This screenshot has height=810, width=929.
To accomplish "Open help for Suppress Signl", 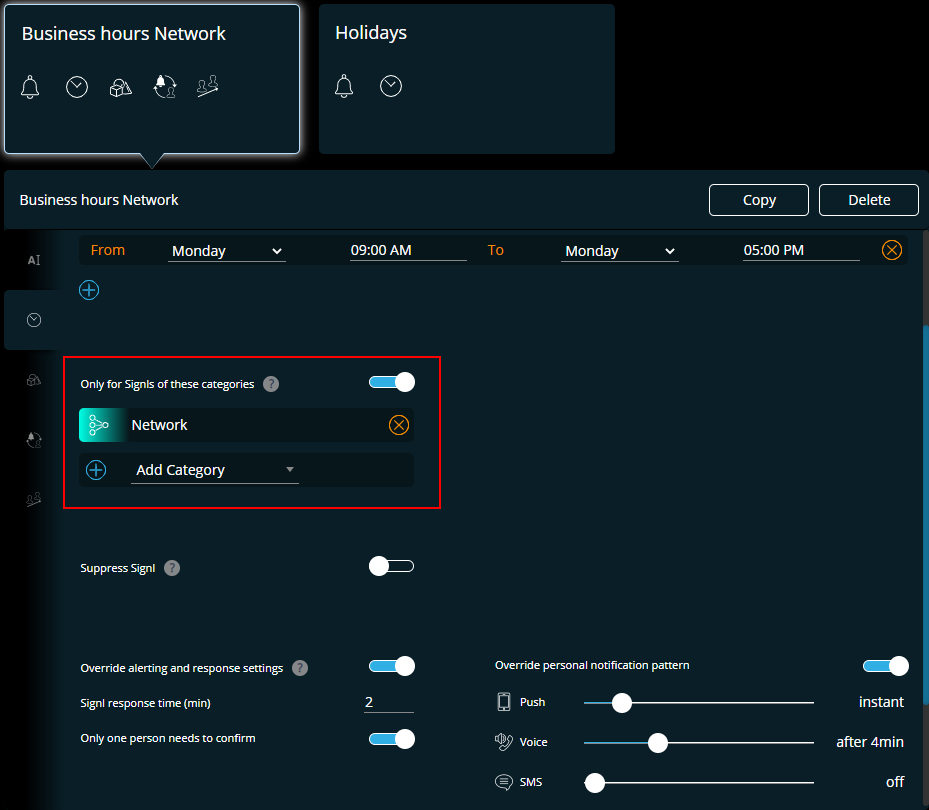I will [x=172, y=568].
